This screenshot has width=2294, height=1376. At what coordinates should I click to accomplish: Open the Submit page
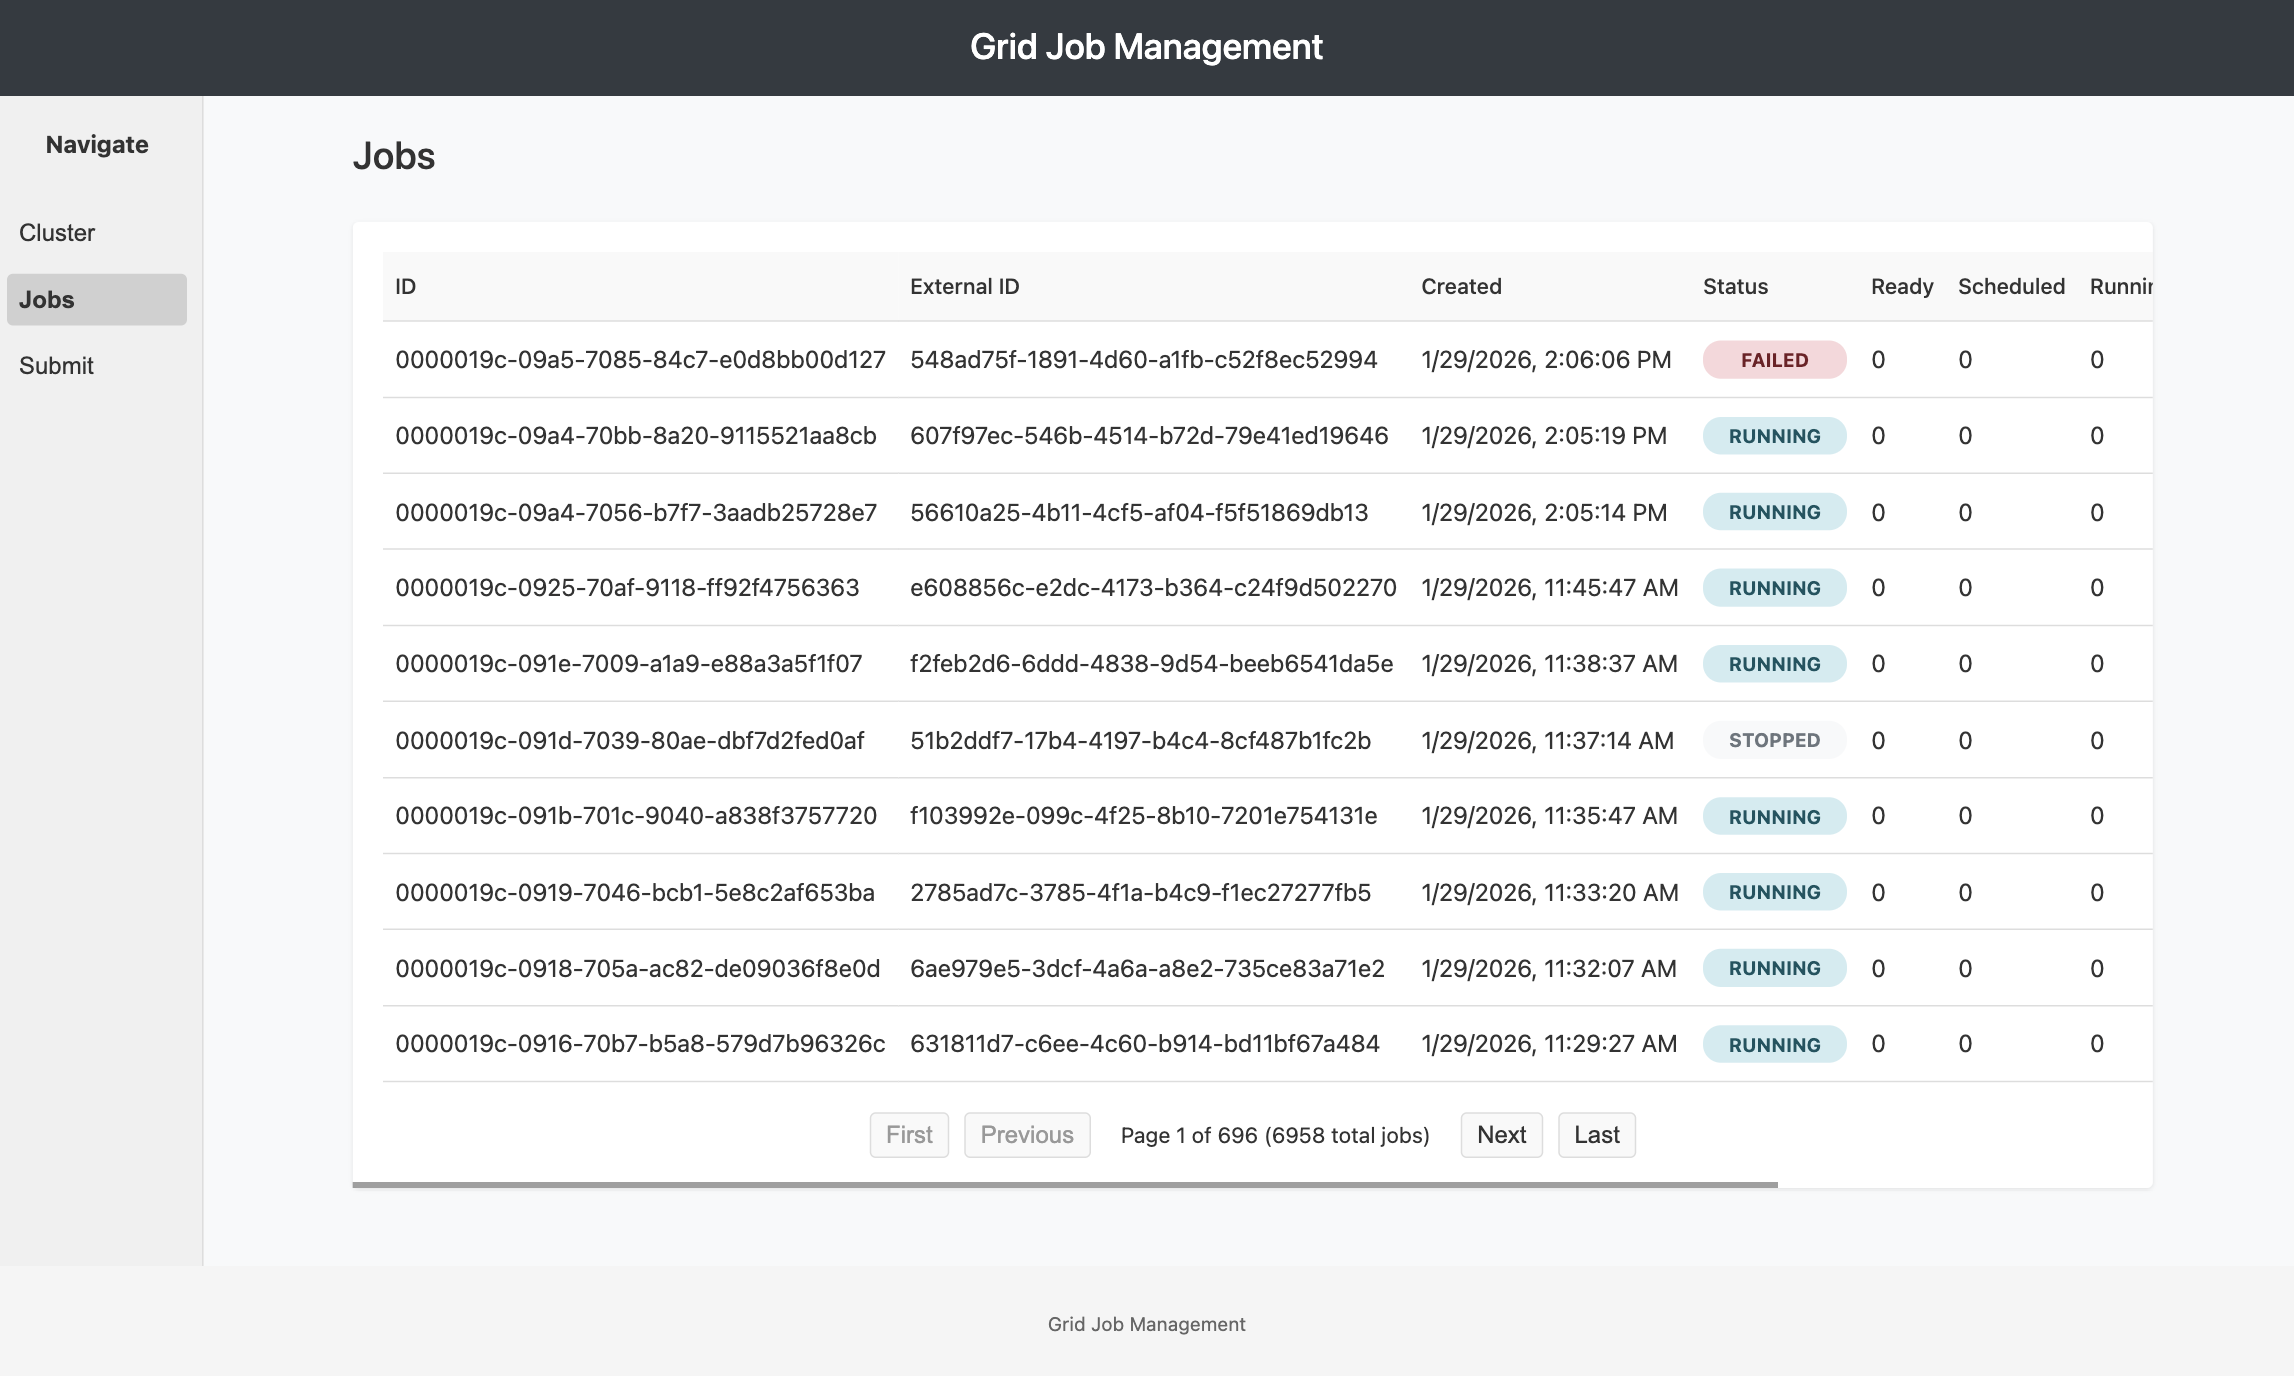(x=54, y=365)
